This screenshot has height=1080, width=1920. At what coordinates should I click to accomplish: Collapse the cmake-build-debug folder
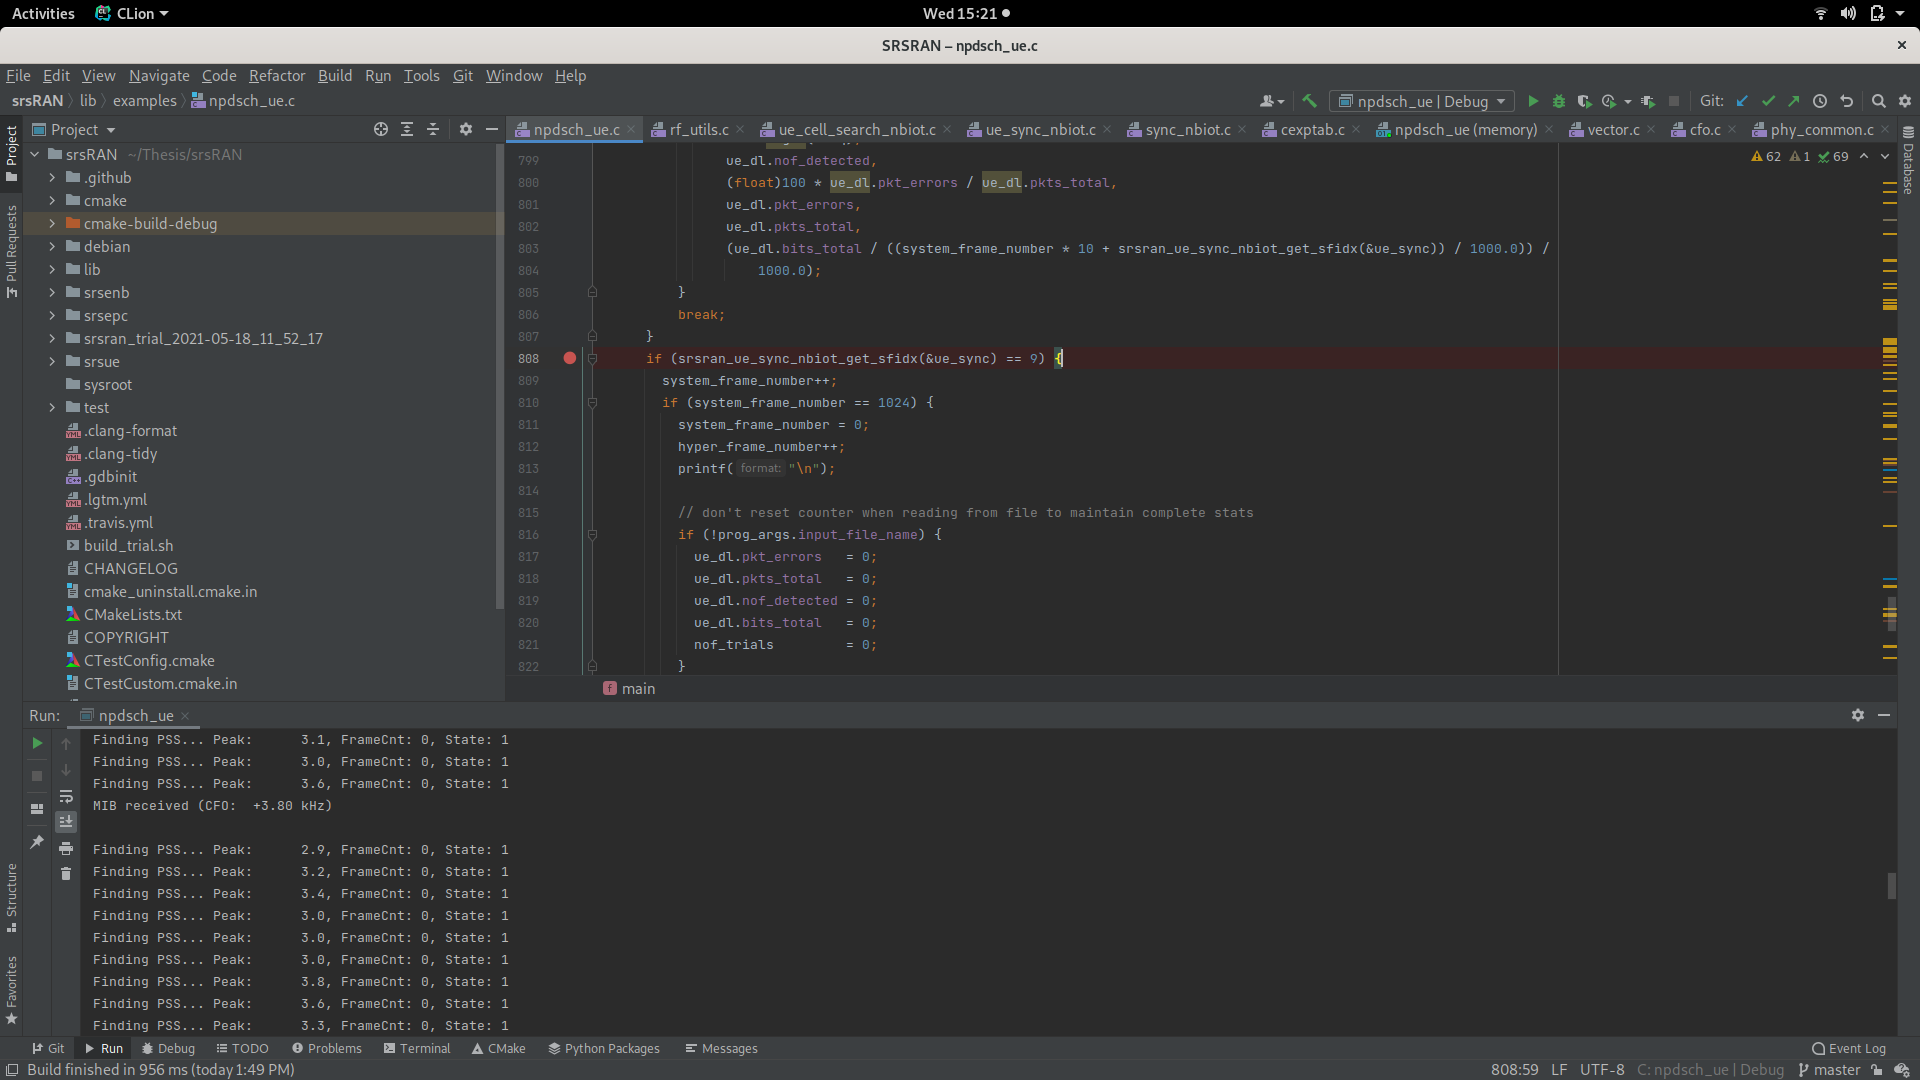(52, 223)
